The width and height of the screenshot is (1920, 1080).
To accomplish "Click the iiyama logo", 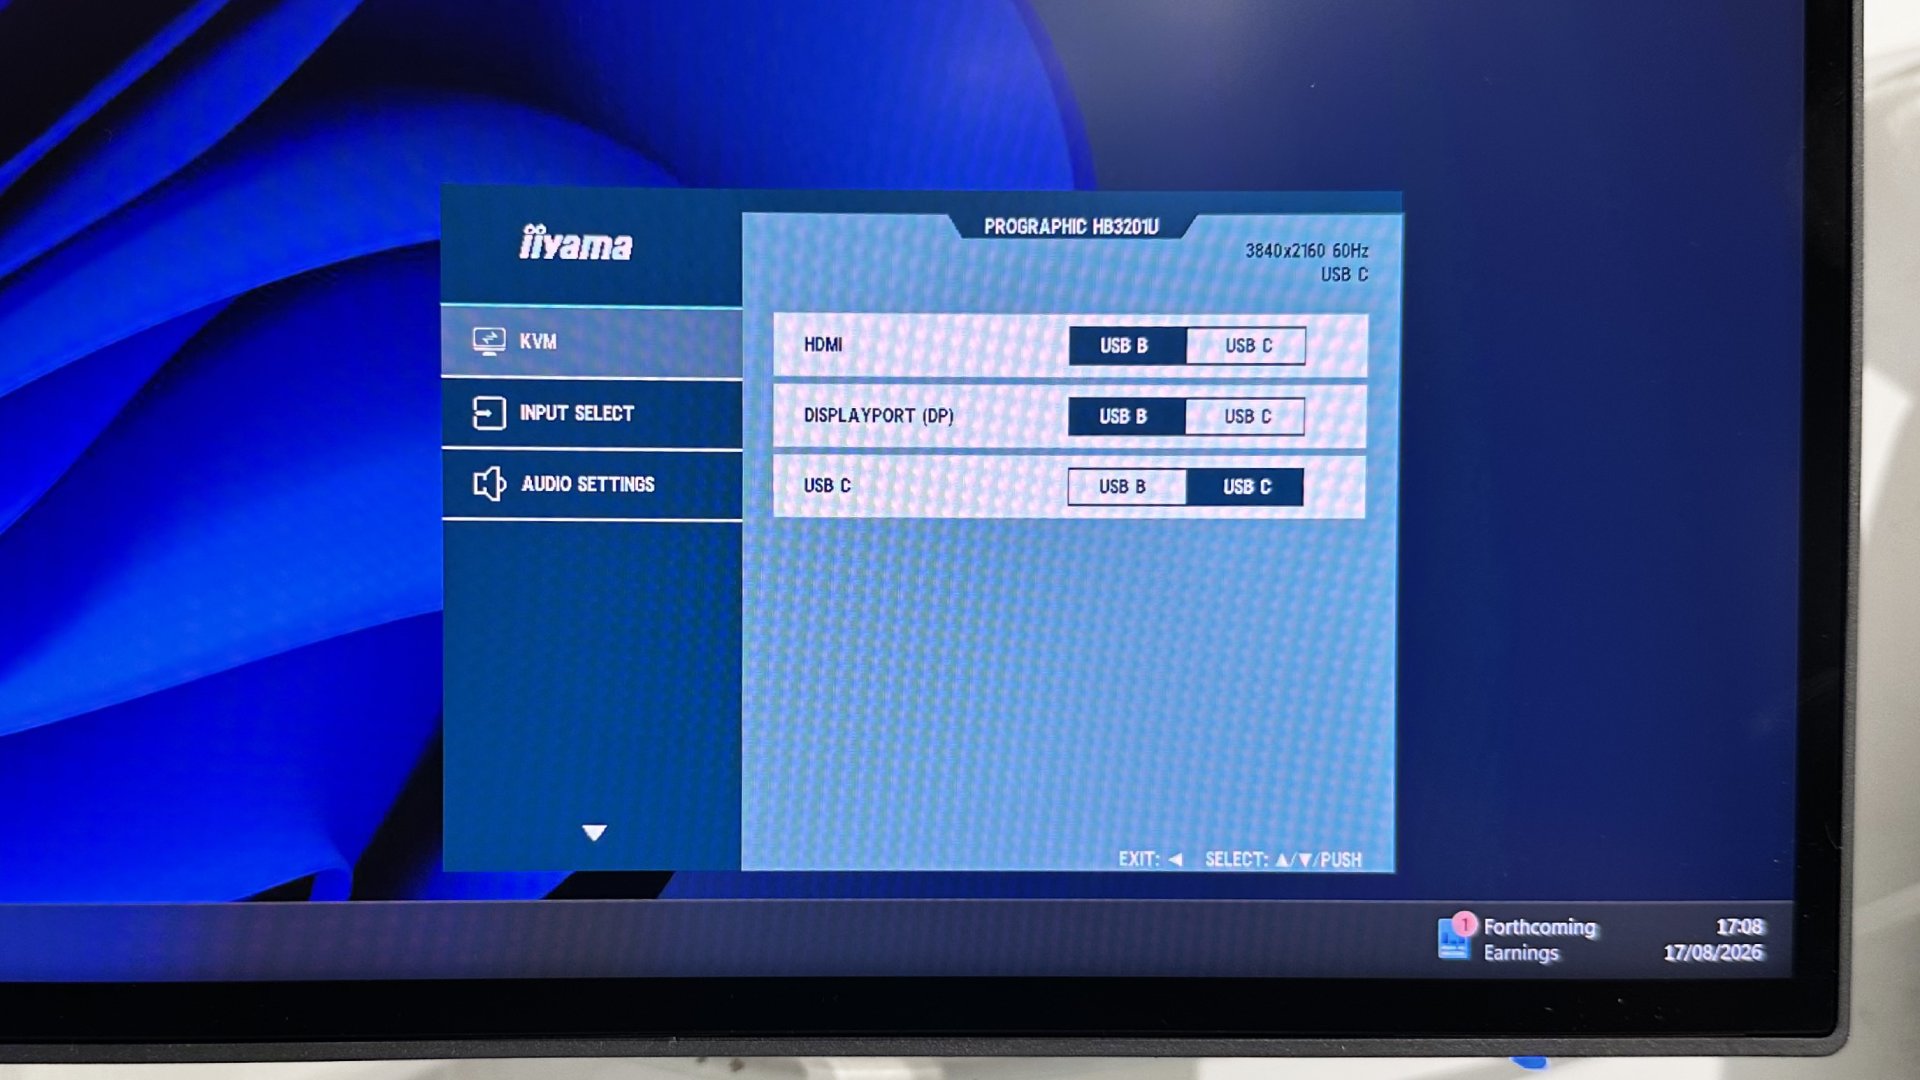I will [576, 243].
